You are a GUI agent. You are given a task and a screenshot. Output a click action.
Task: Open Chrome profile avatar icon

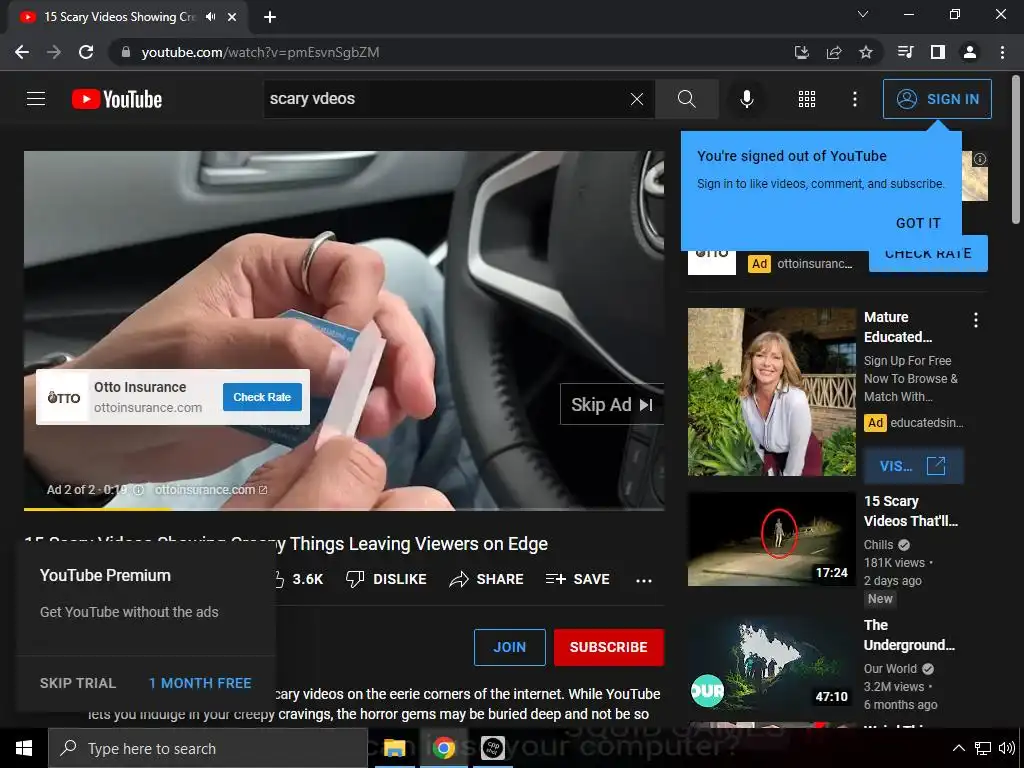pos(970,52)
